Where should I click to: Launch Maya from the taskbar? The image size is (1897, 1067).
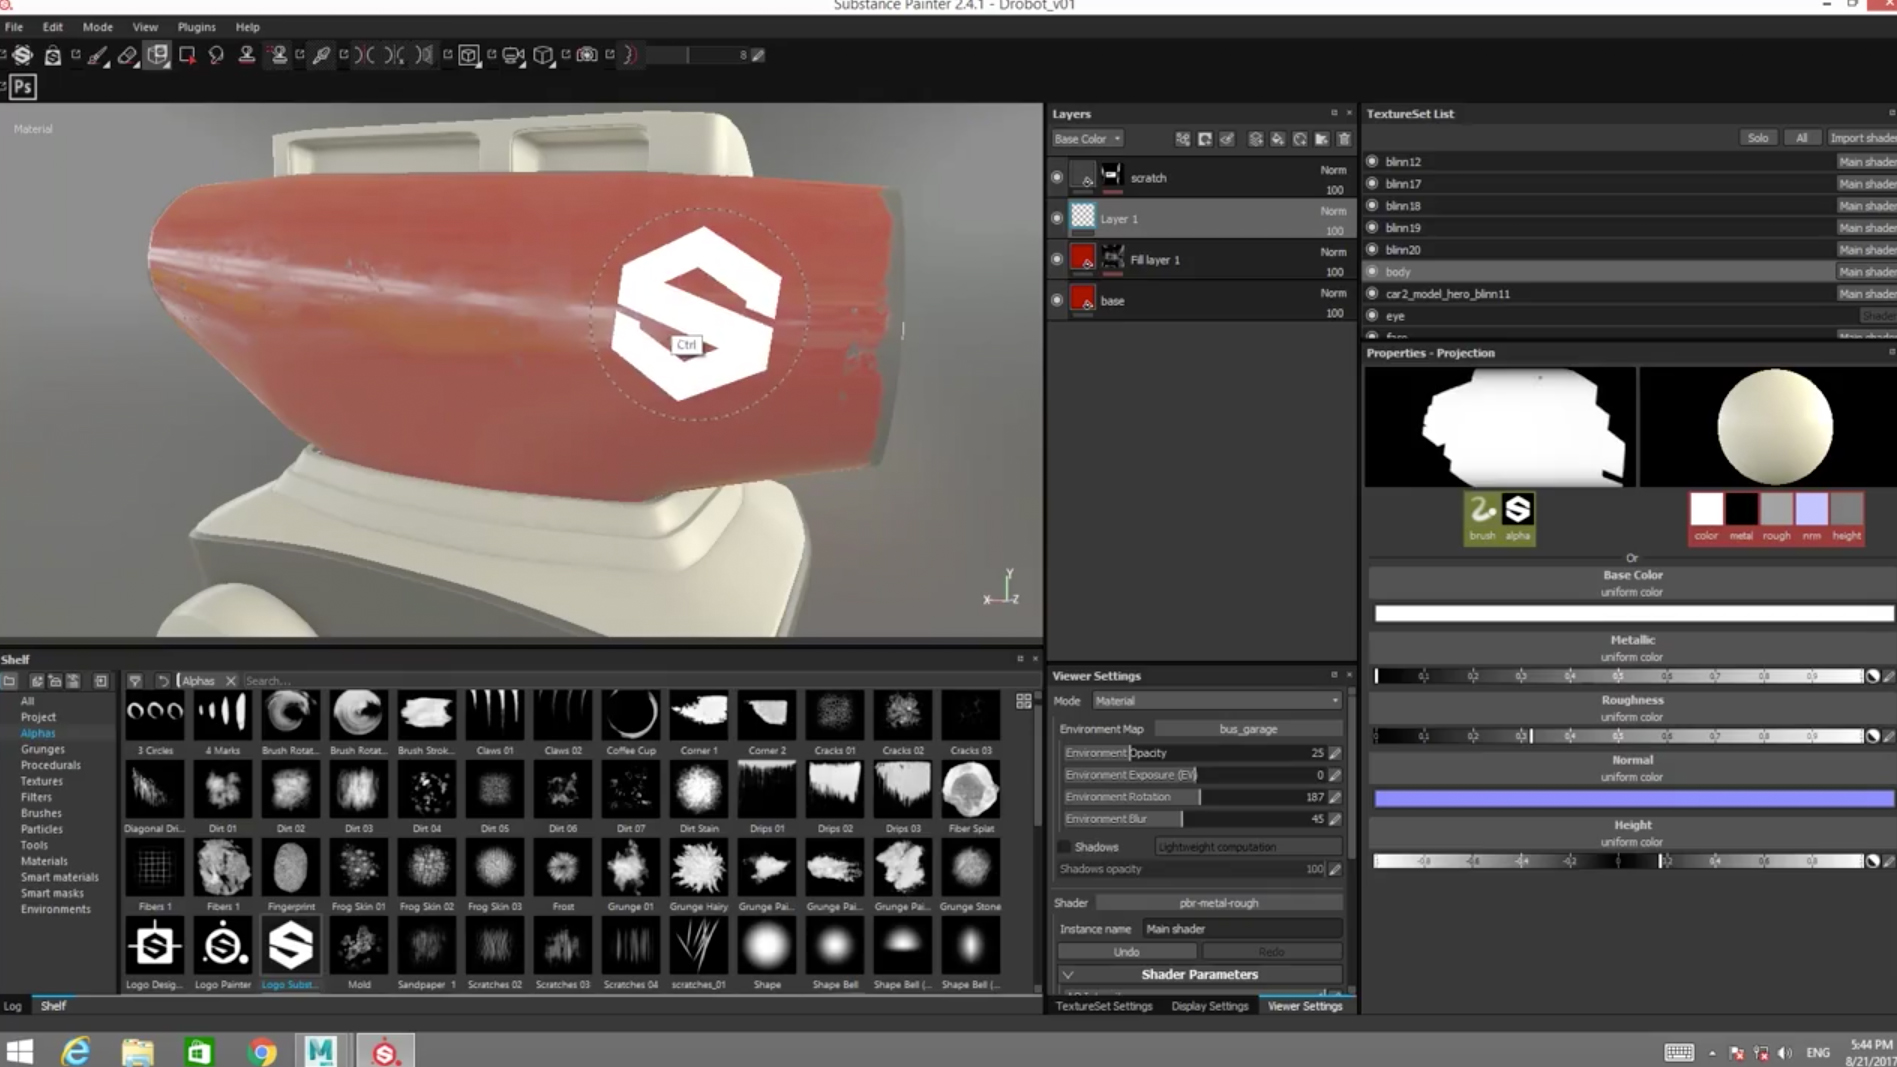[320, 1051]
